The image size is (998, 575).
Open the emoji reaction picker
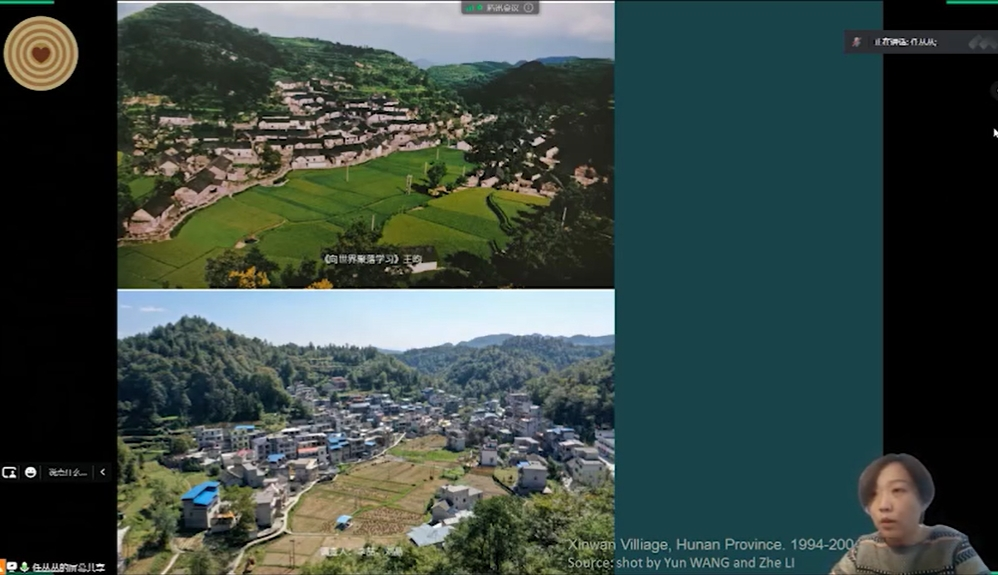(x=31, y=472)
